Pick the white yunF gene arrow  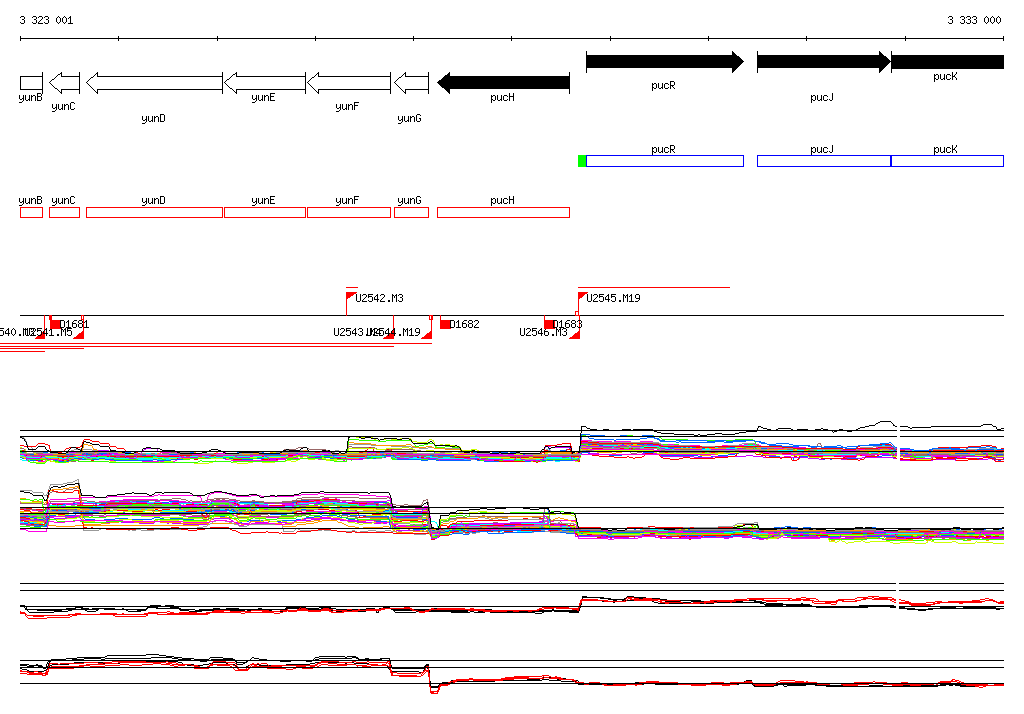click(x=349, y=83)
